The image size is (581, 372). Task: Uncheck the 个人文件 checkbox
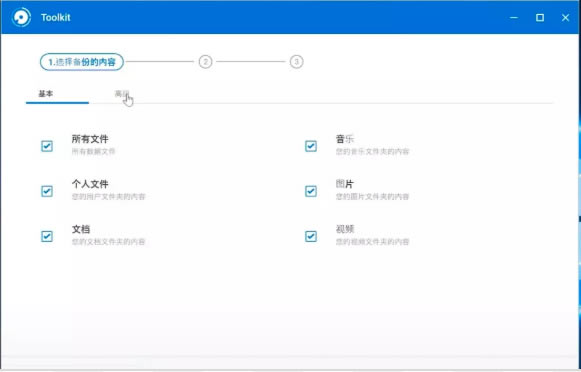(x=47, y=191)
